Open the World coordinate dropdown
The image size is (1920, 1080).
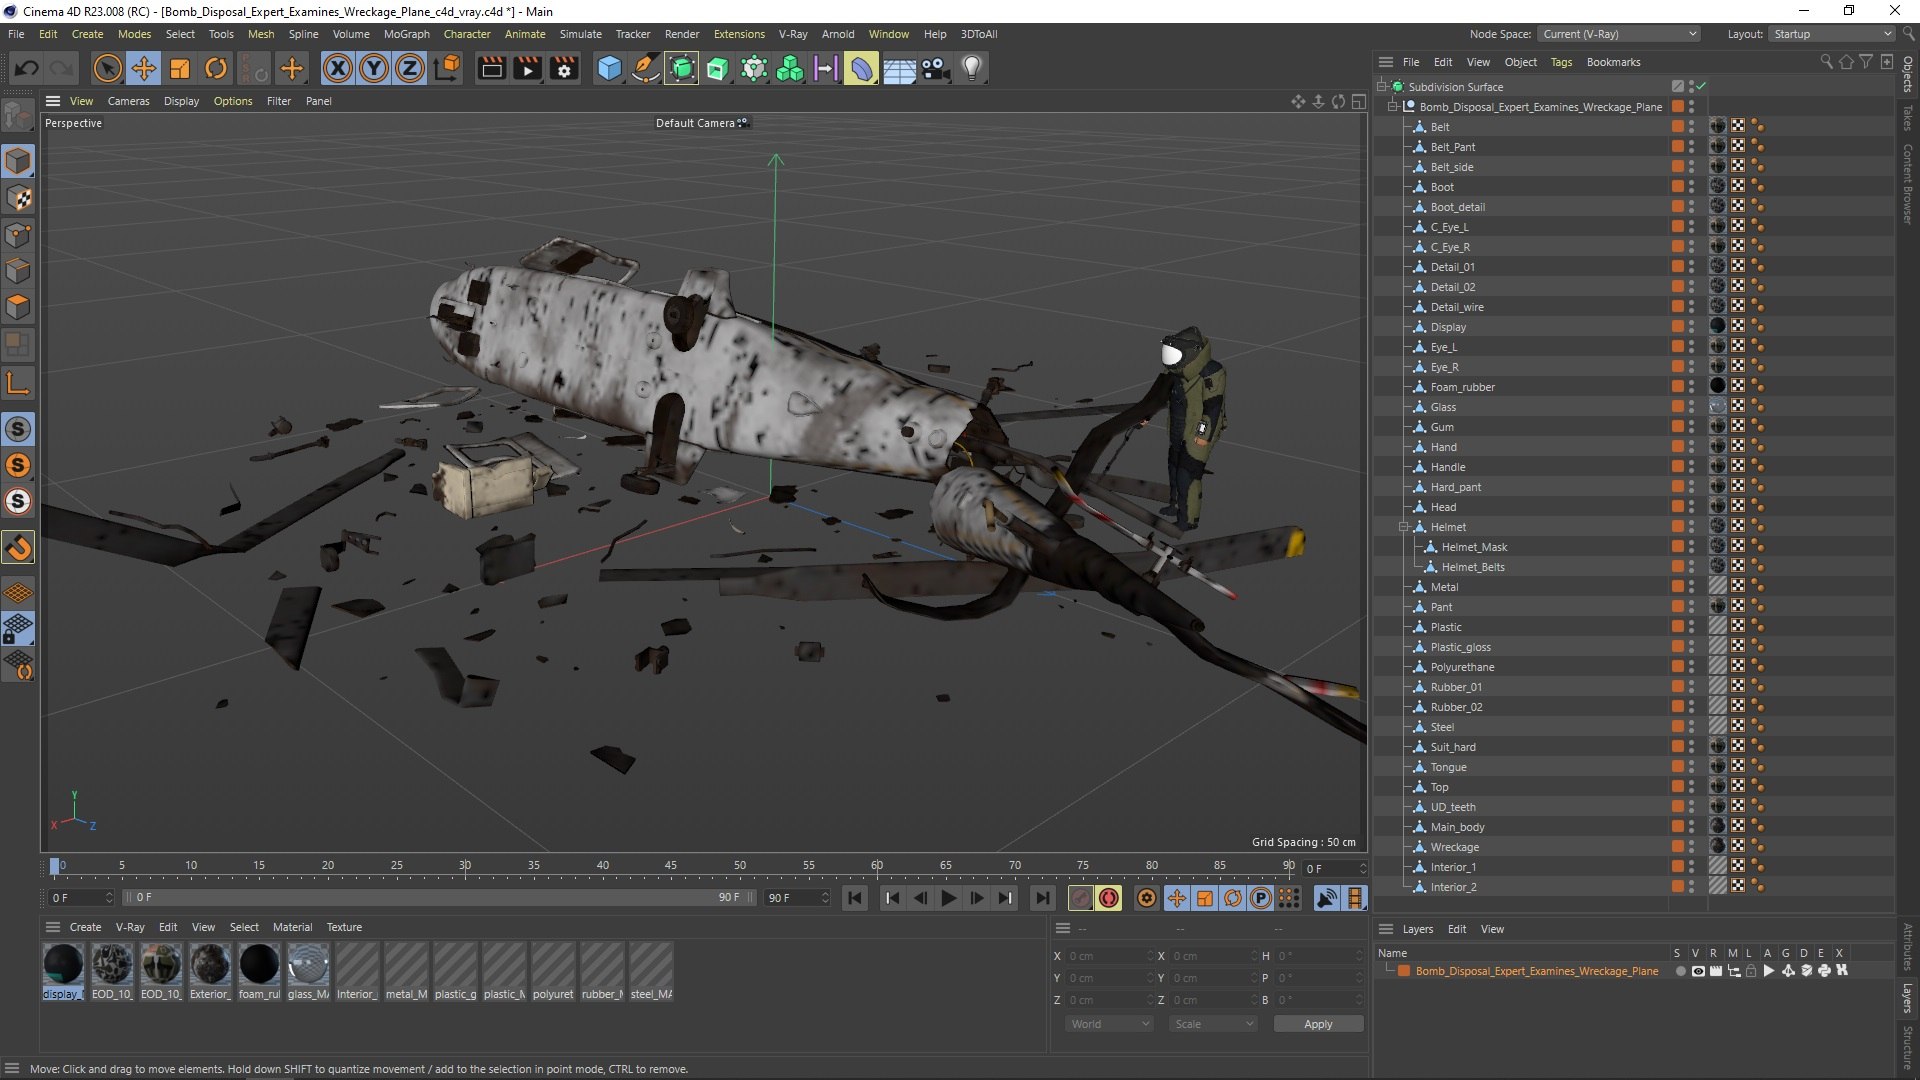tap(1110, 1024)
